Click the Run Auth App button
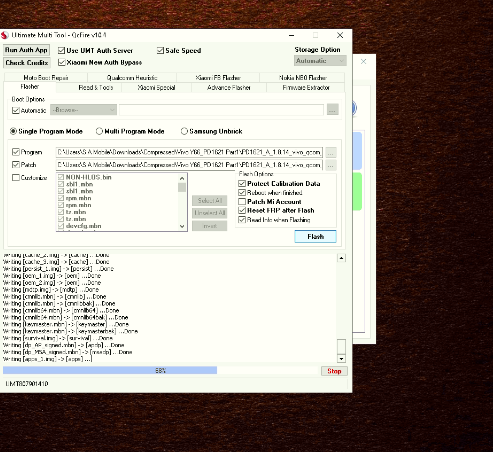Image resolution: width=493 pixels, height=452 pixels. tap(26, 50)
